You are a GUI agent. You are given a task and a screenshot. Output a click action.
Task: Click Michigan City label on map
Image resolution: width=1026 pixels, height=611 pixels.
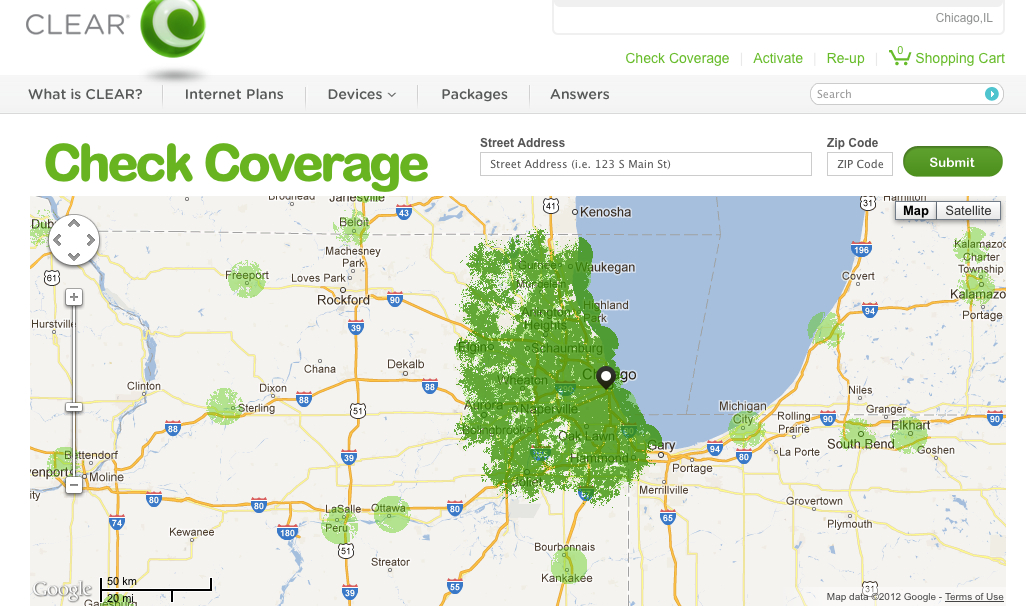coord(743,412)
